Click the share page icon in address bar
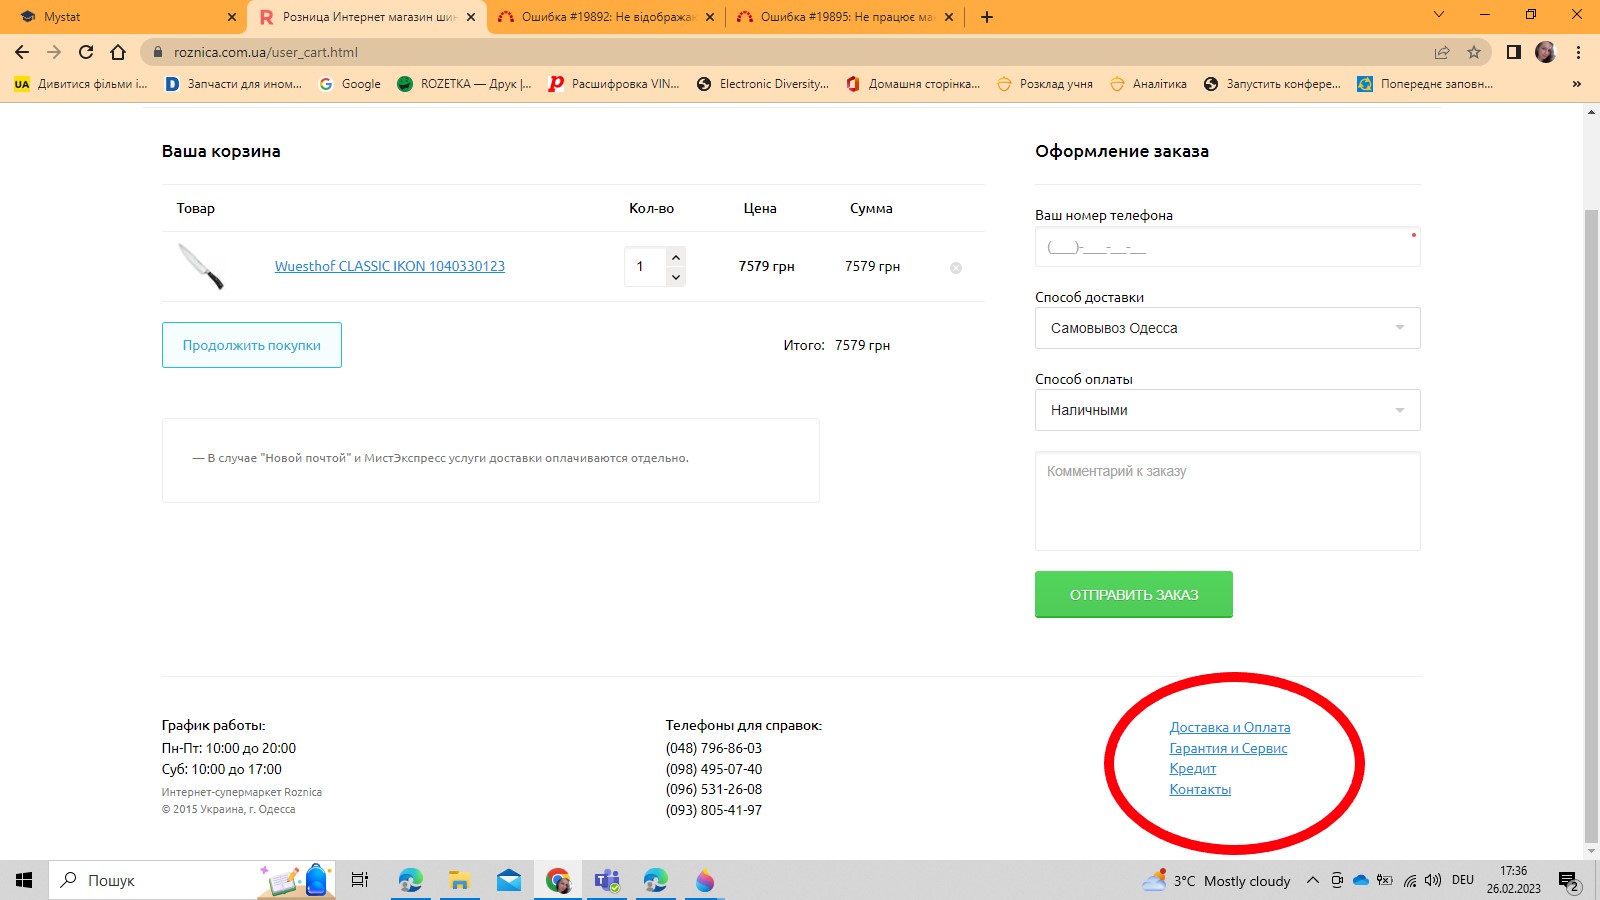The height and width of the screenshot is (900, 1600). coord(1441,52)
